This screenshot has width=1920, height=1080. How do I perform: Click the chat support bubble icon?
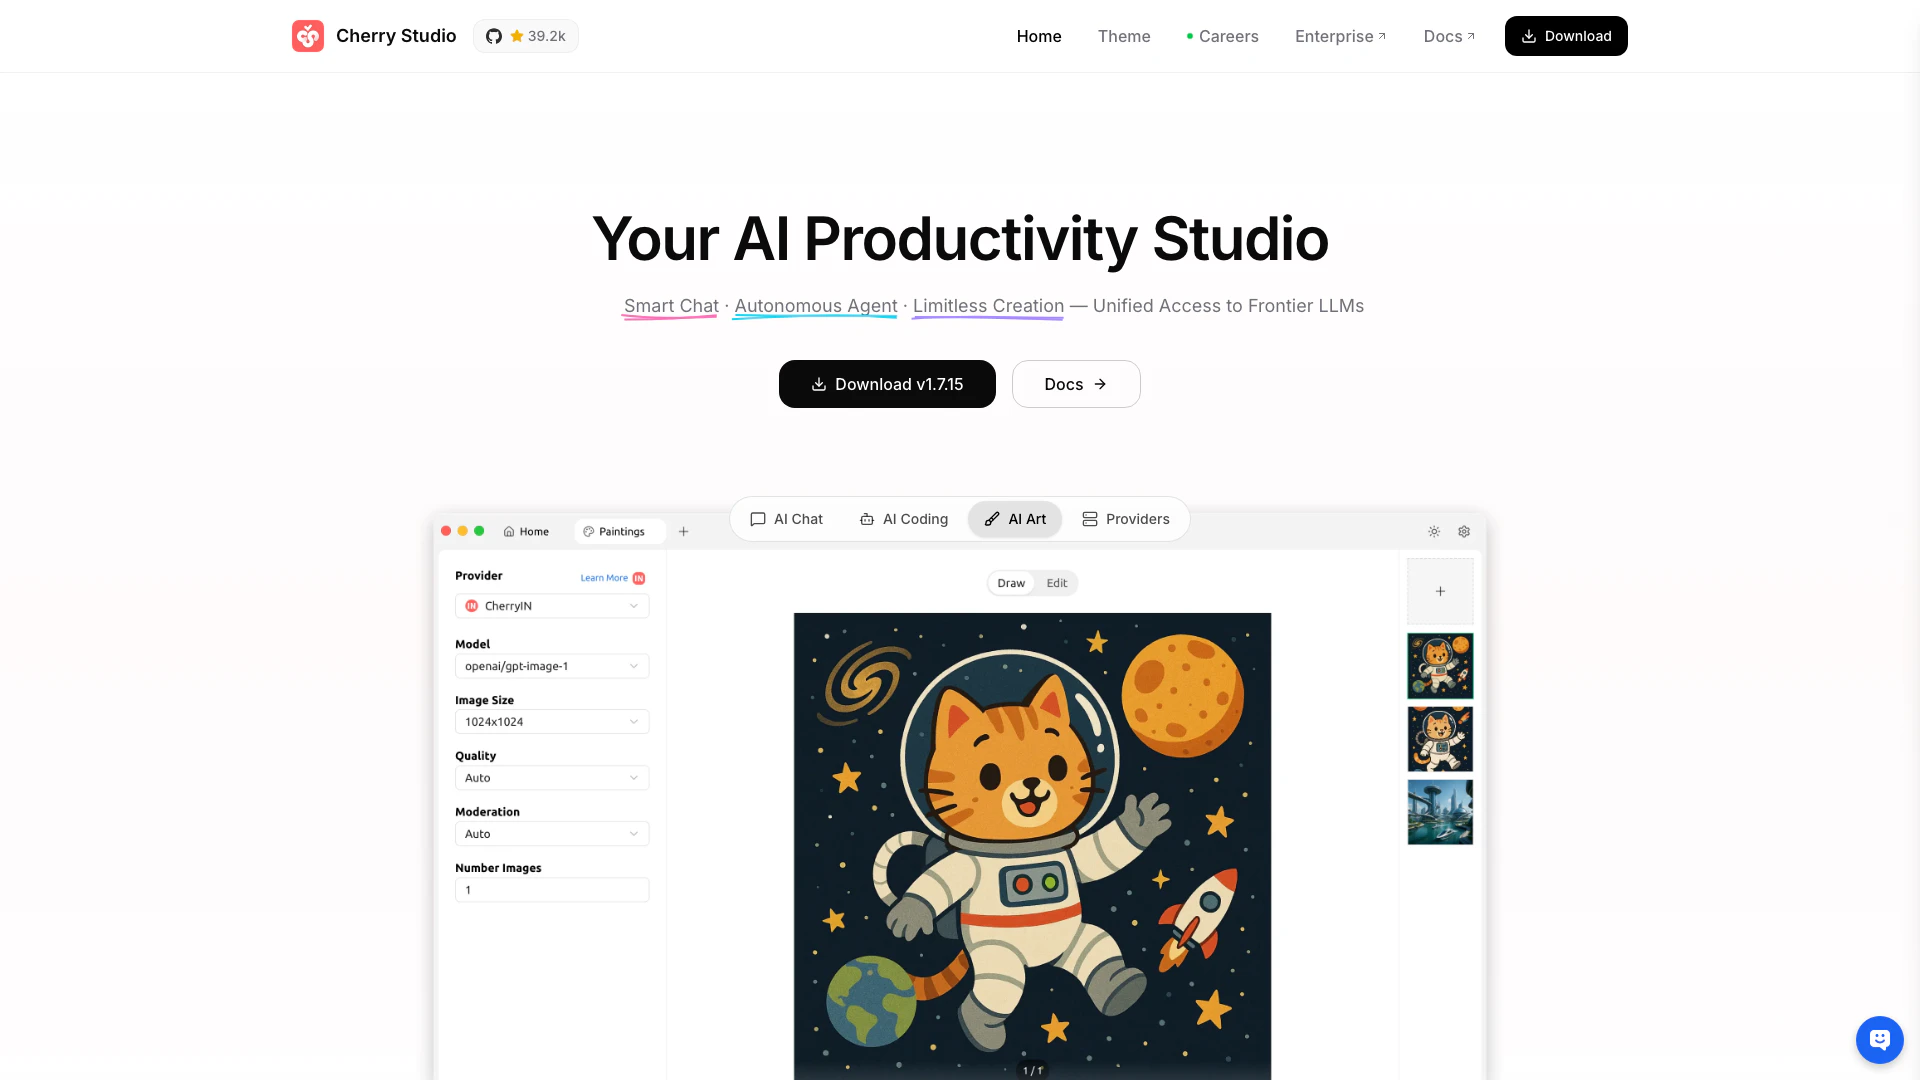(1879, 1040)
